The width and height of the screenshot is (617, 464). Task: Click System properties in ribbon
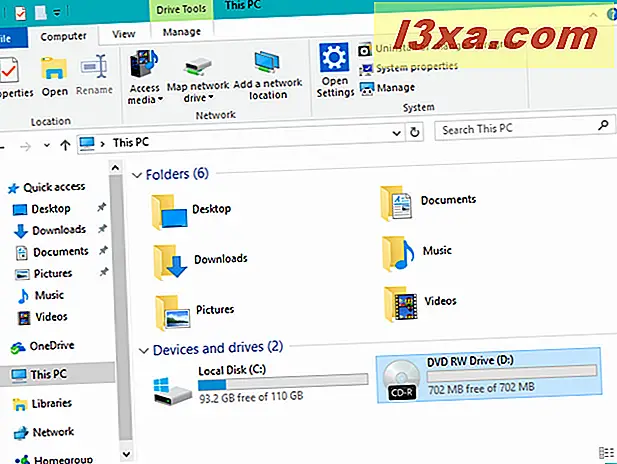[x=409, y=68]
